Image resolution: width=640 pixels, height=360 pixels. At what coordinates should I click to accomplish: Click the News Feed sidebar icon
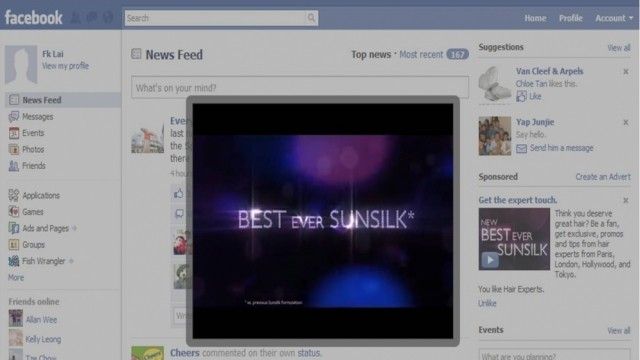coord(14,100)
